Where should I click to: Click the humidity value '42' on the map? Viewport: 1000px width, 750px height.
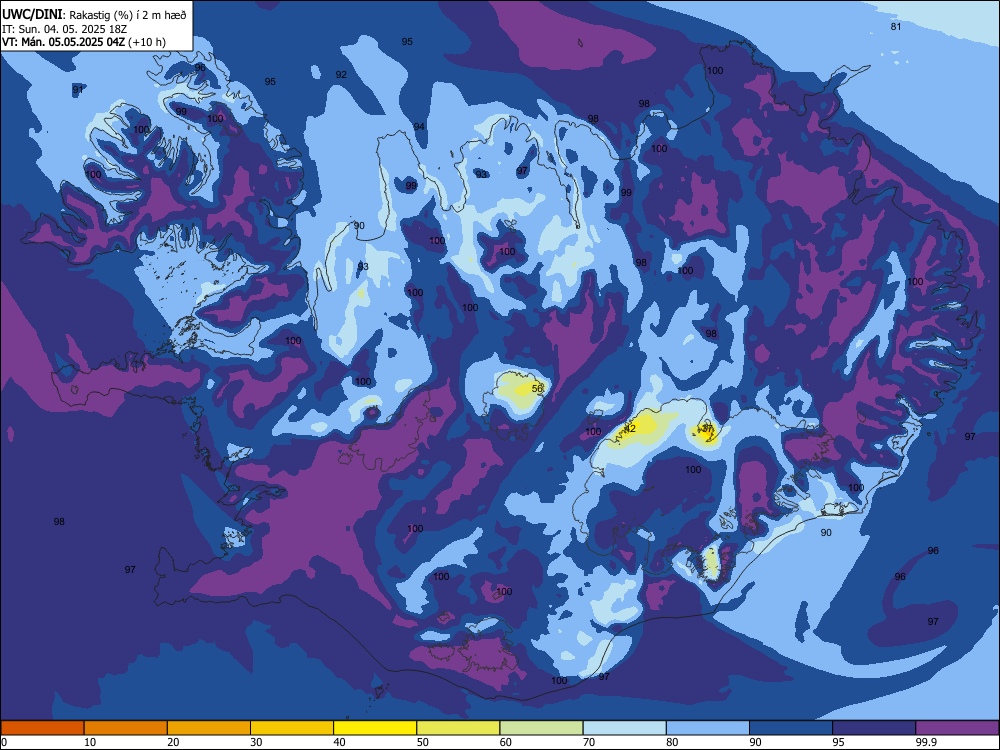coord(630,429)
